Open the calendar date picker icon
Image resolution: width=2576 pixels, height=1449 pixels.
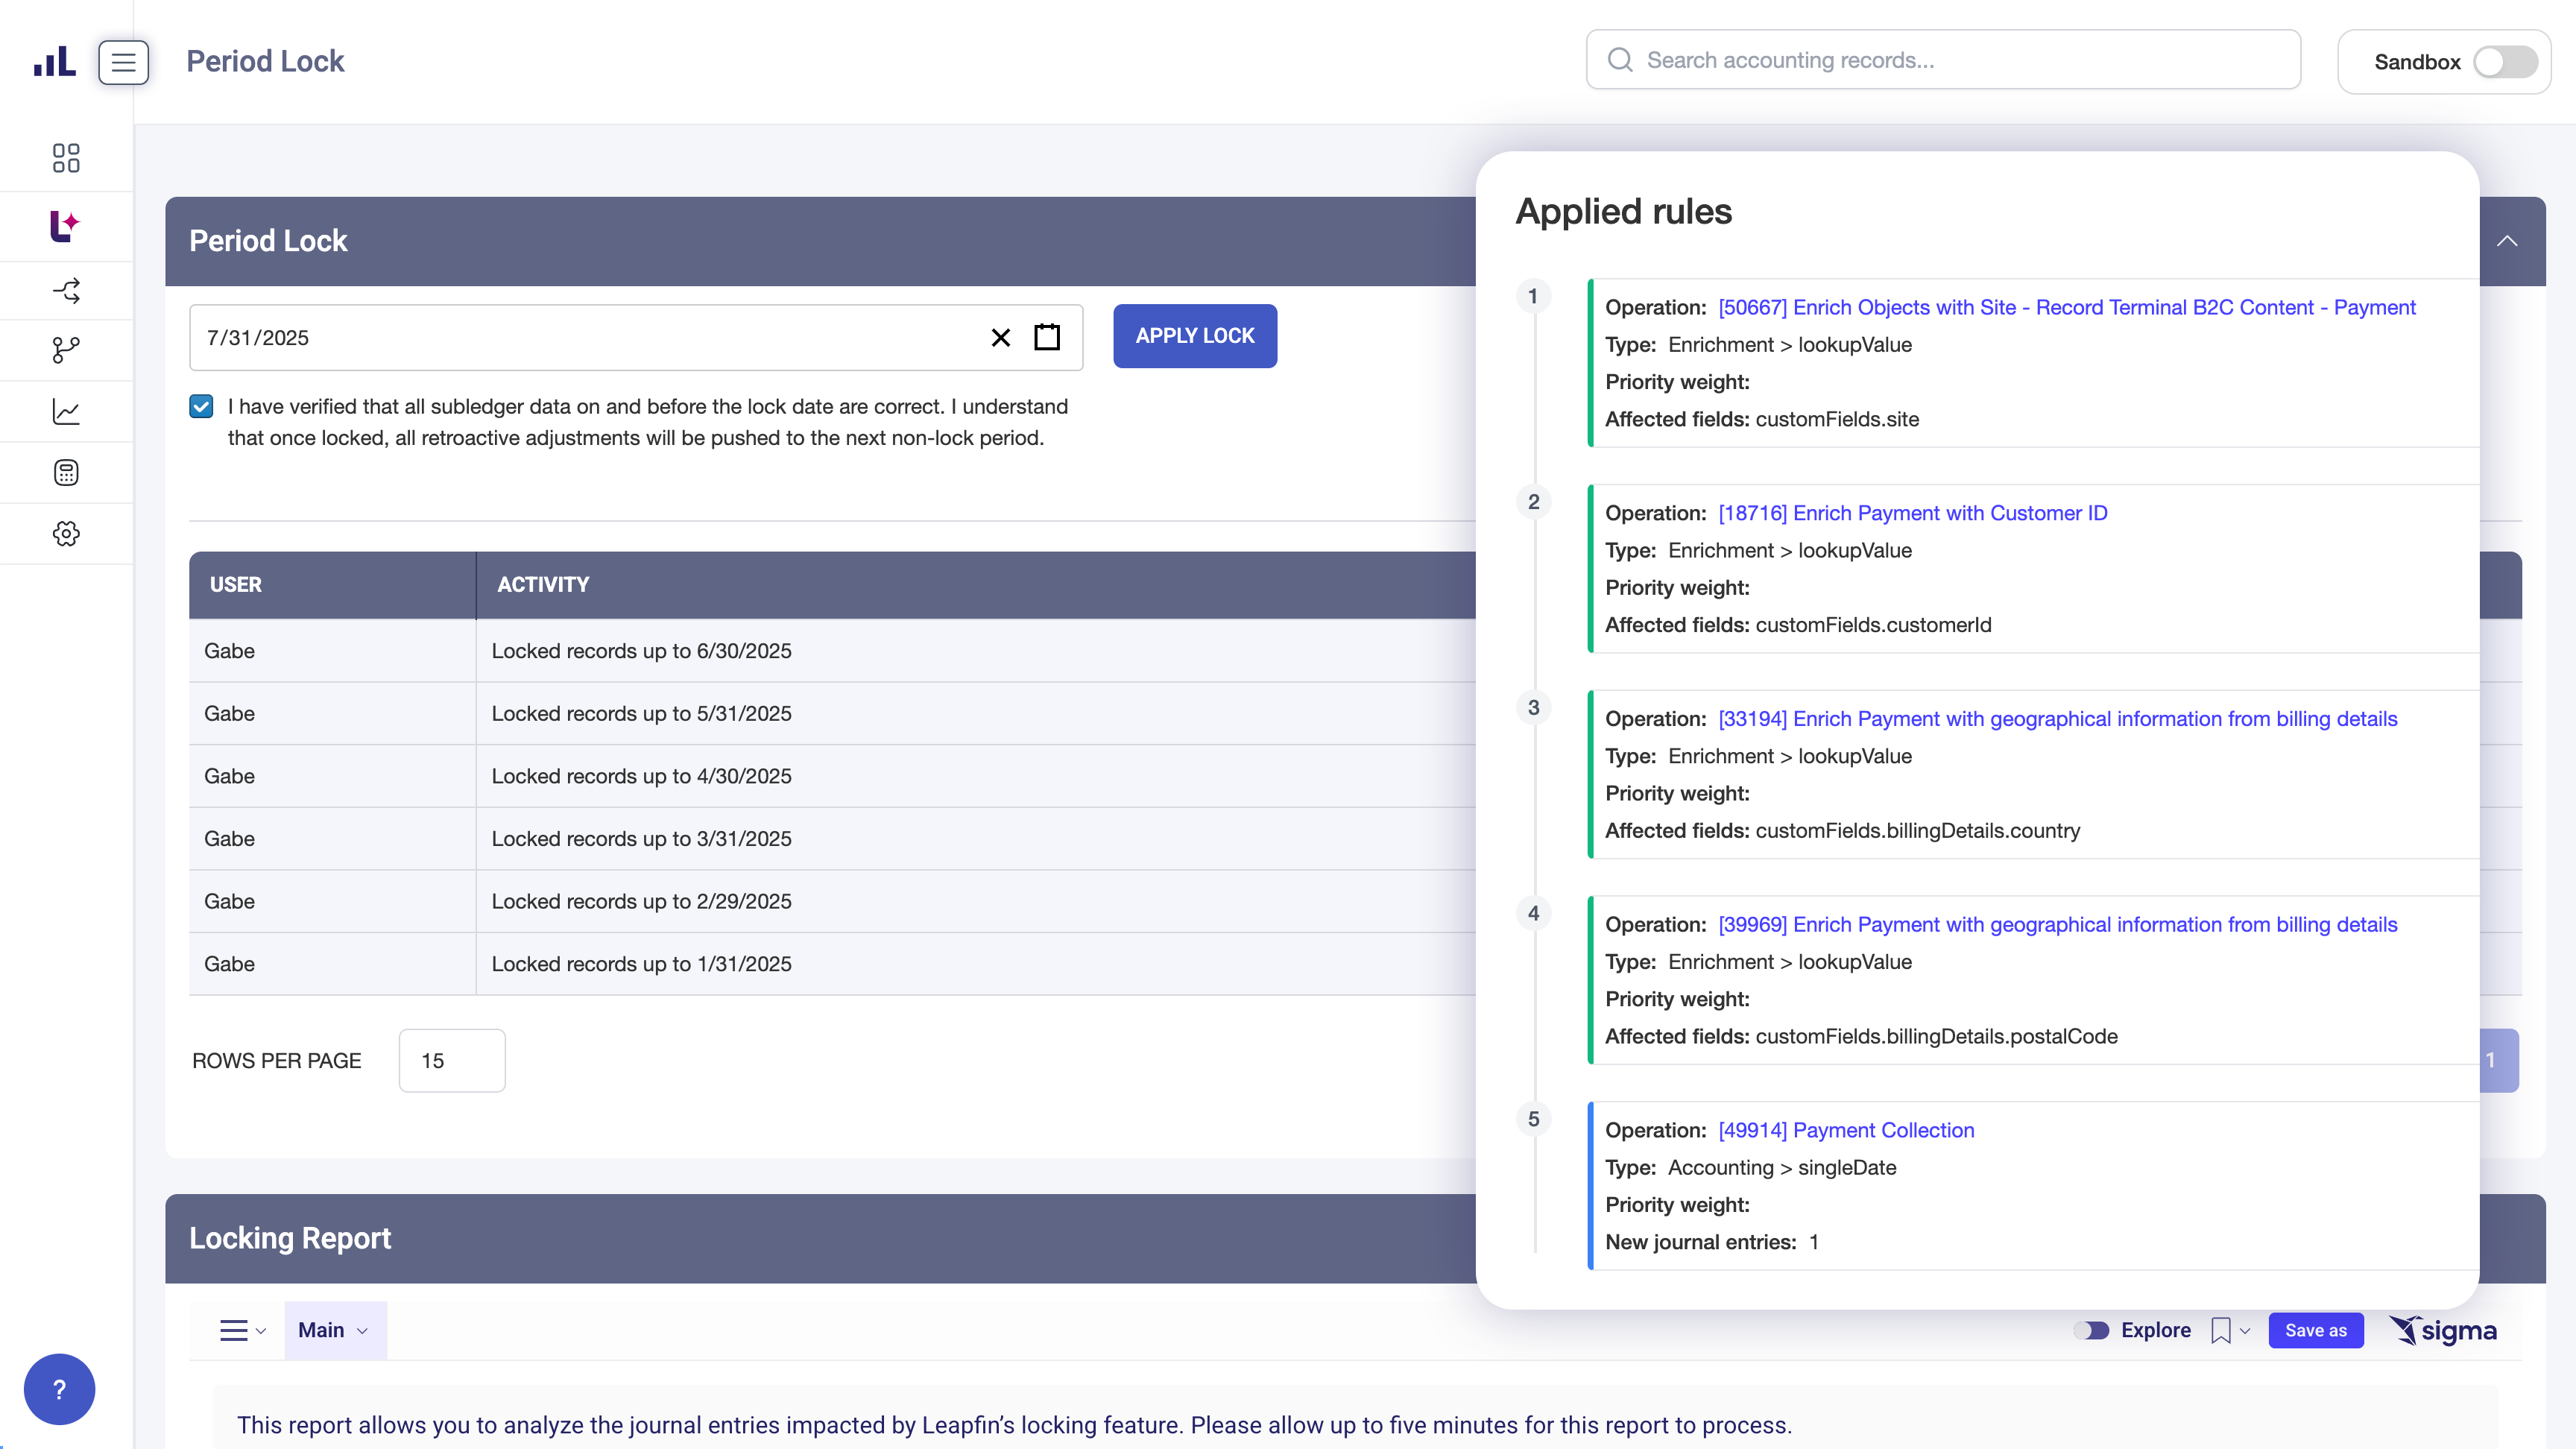tap(1047, 337)
